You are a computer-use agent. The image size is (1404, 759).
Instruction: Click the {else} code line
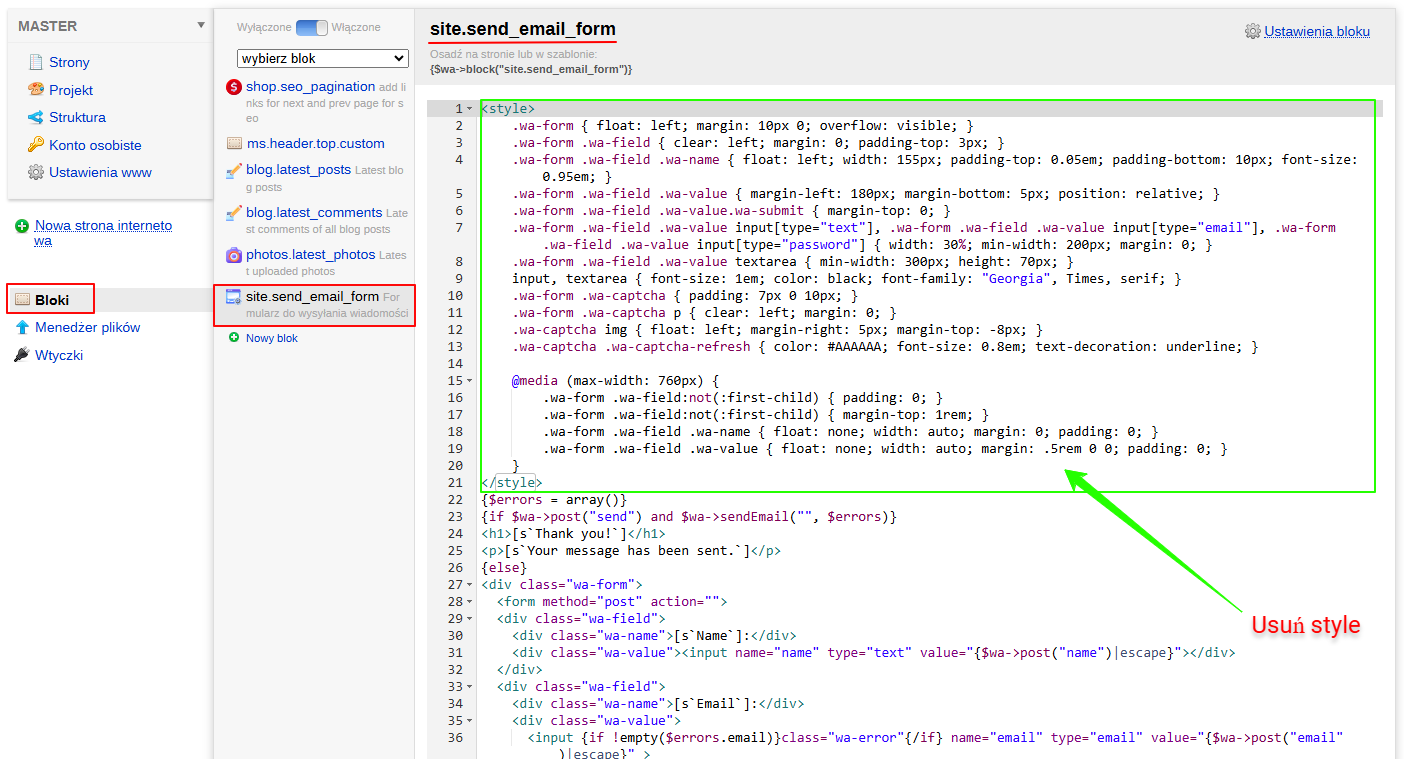pyautogui.click(x=504, y=568)
